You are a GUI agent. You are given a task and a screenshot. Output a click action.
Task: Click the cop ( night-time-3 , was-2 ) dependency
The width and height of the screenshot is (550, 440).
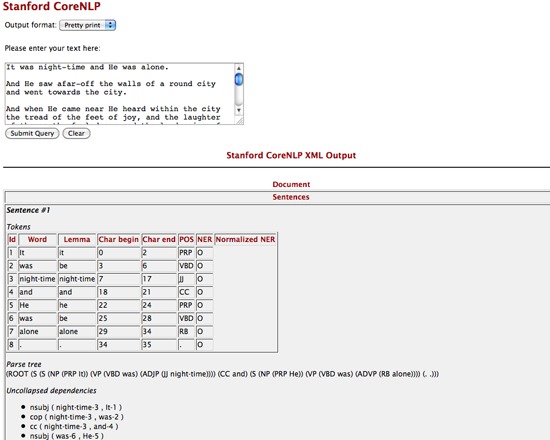[76, 417]
